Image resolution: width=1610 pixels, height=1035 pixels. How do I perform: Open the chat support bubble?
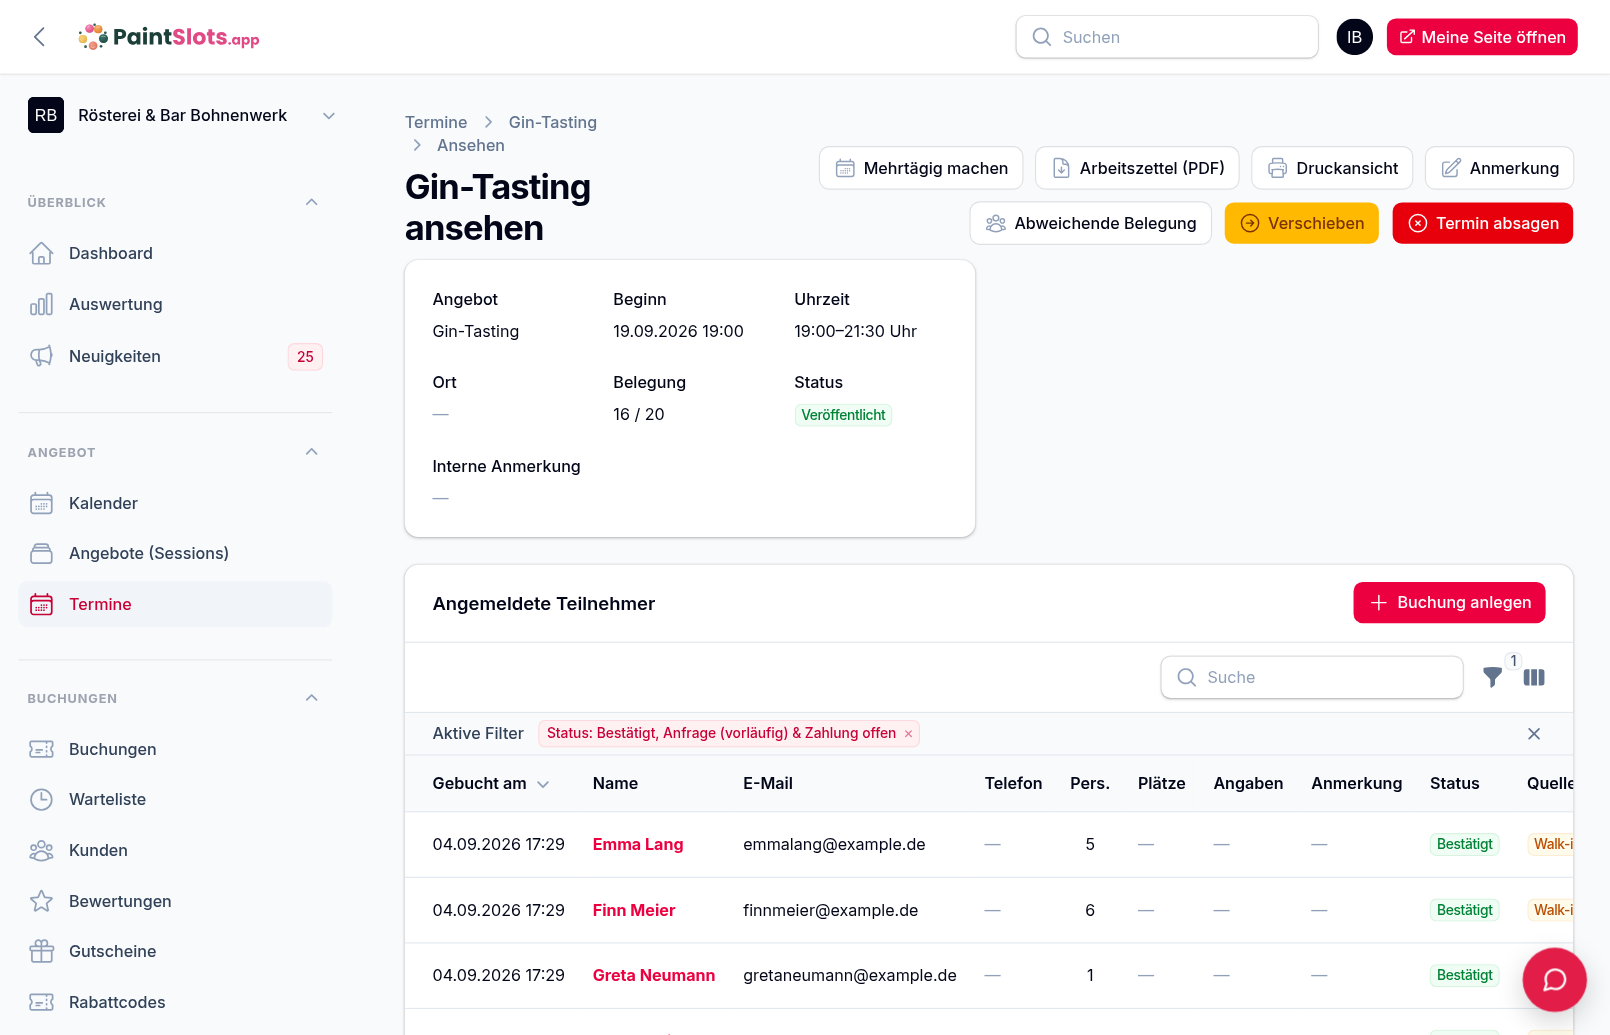pos(1554,980)
